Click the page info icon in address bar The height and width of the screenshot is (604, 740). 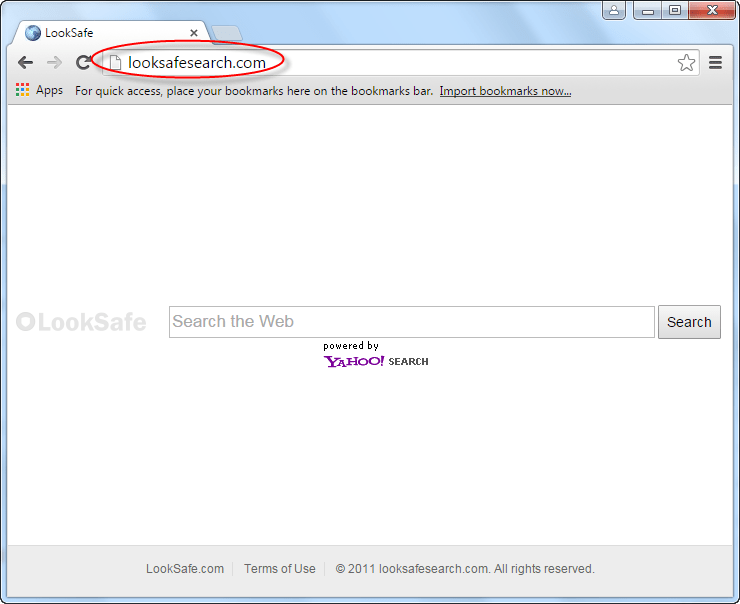point(115,63)
